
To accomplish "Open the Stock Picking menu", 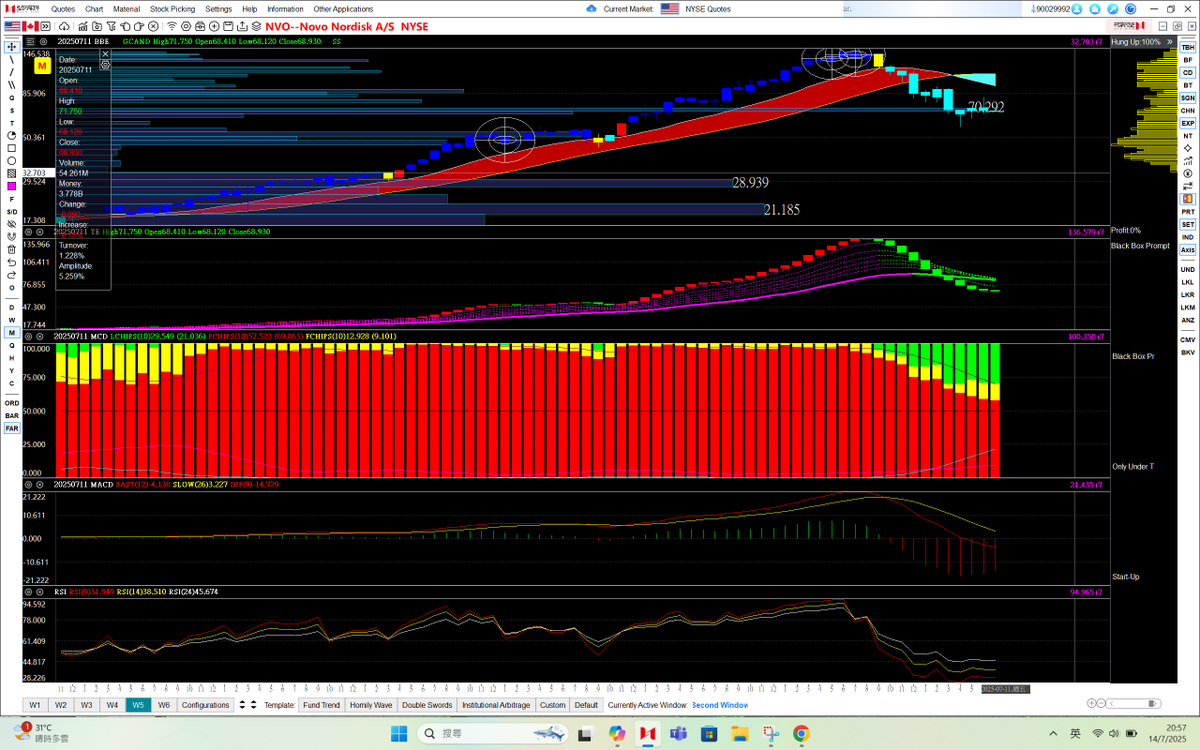I will tap(173, 9).
